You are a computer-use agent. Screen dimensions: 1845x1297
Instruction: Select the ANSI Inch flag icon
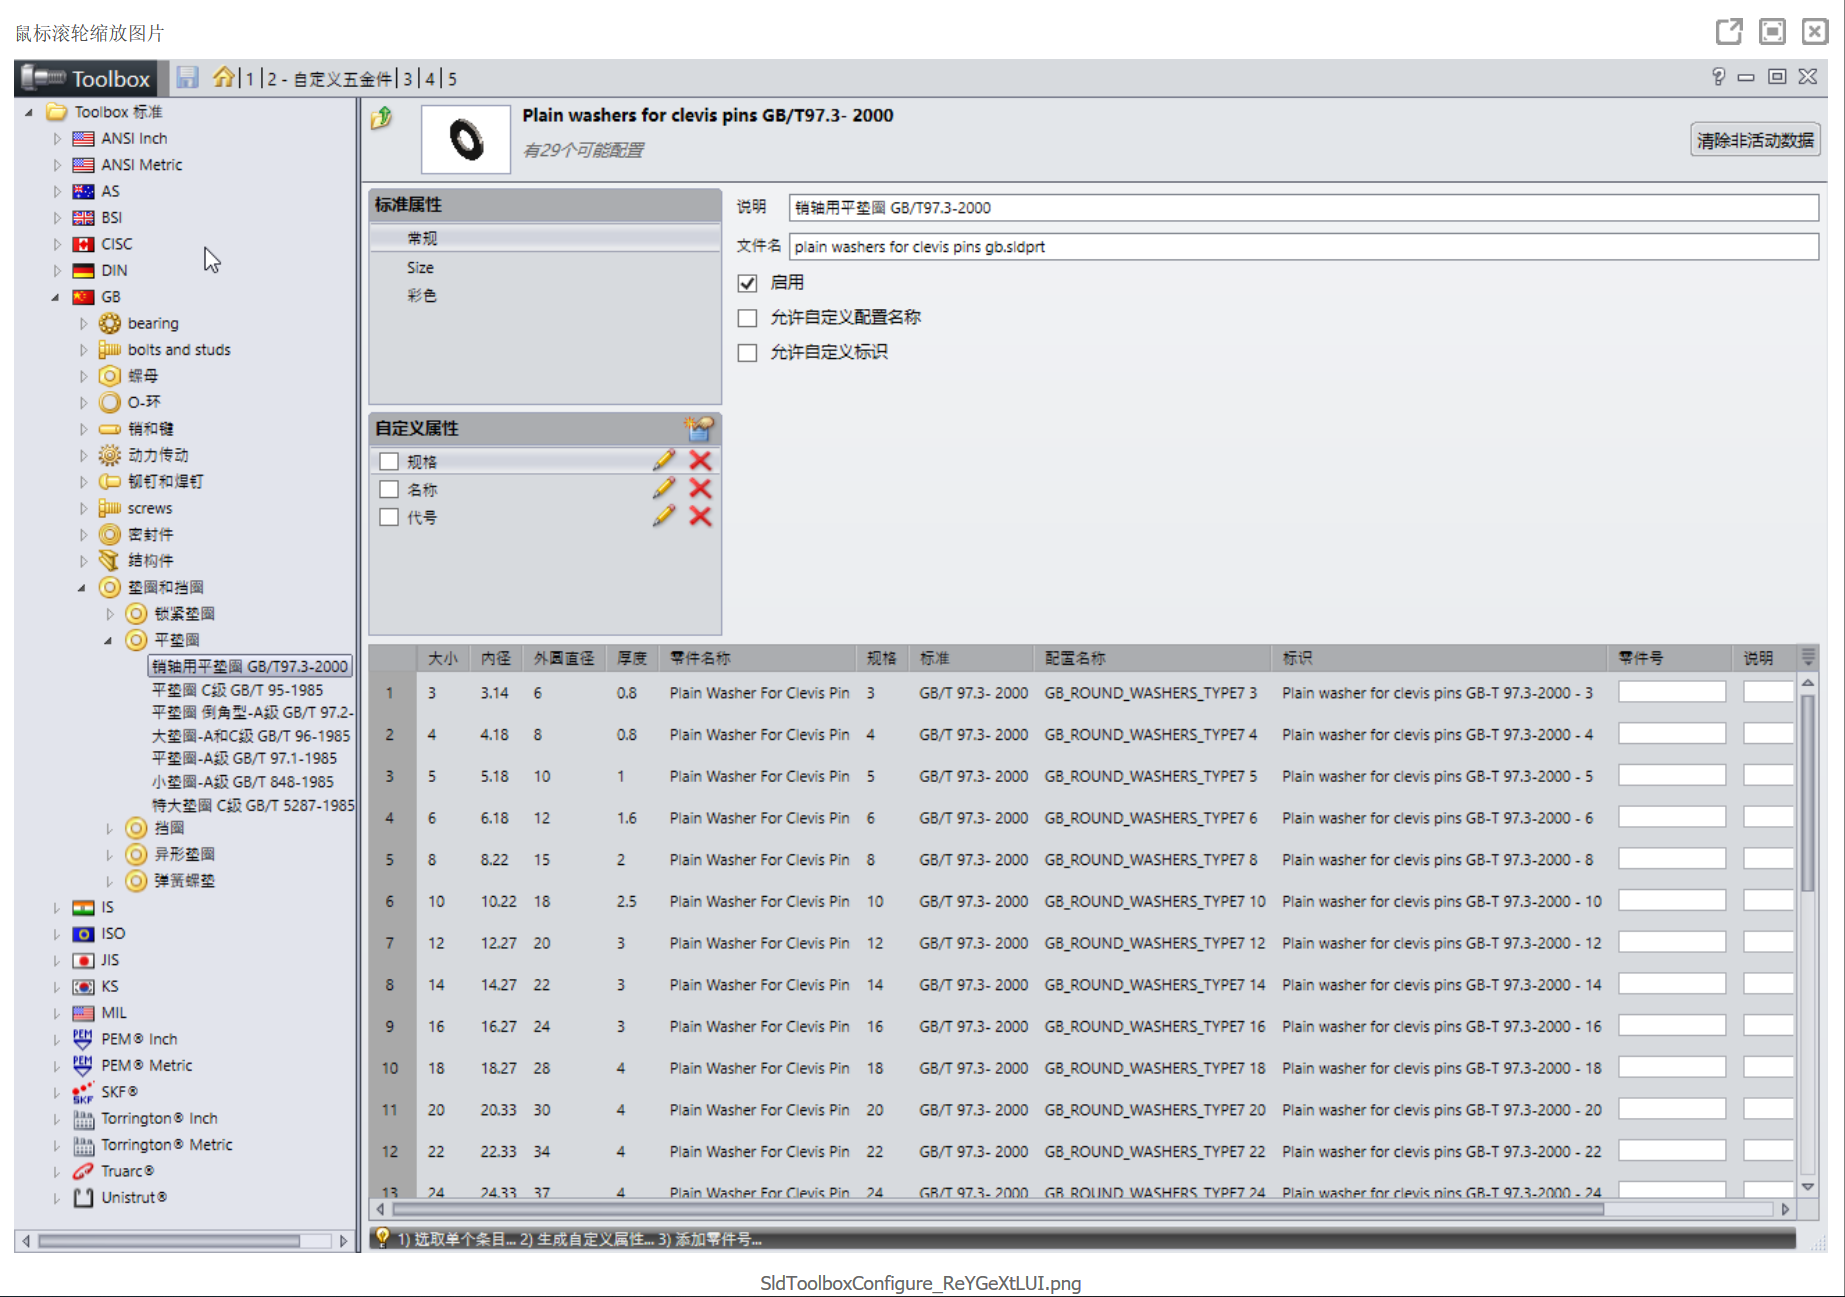click(84, 138)
